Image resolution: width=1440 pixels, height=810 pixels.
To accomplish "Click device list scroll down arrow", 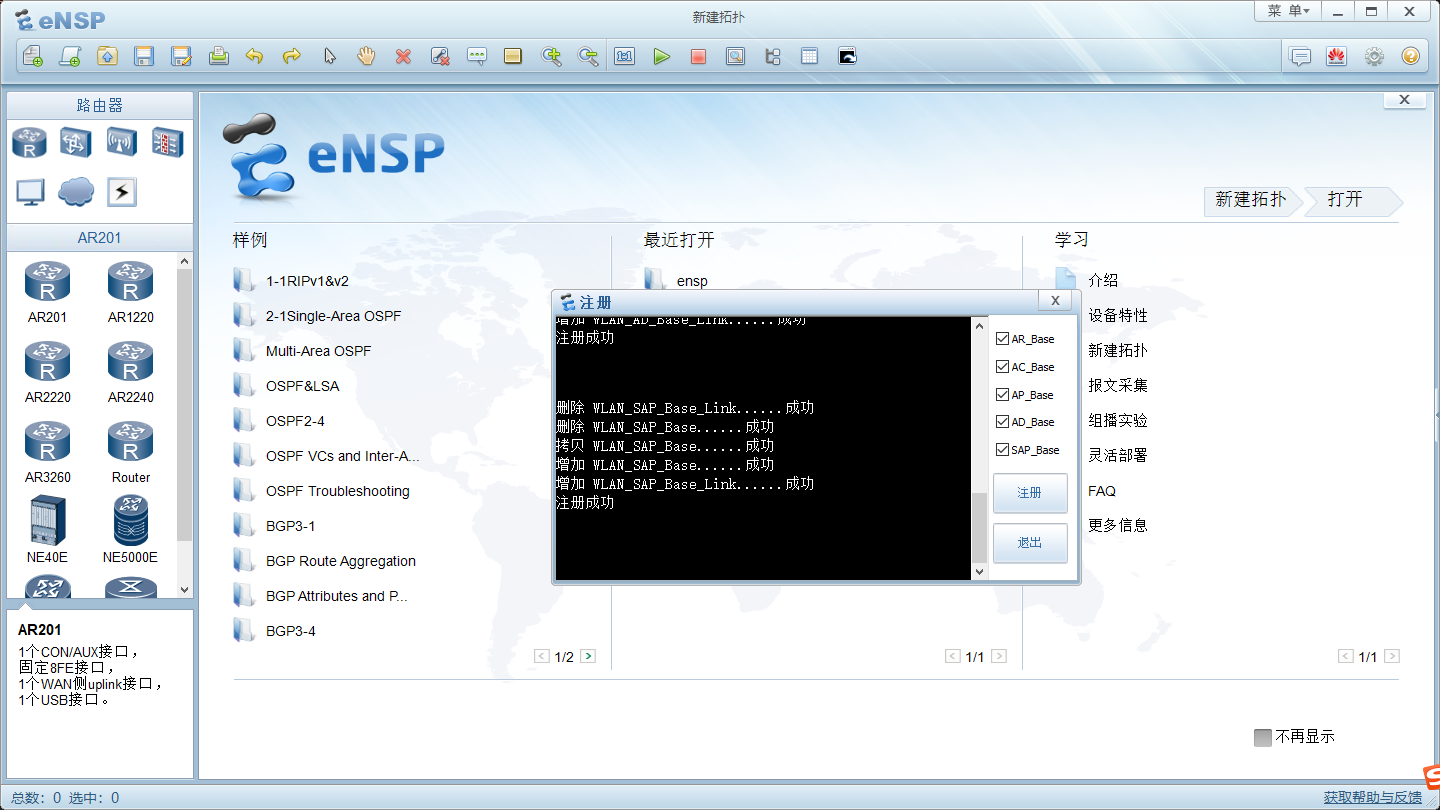I will tap(184, 590).
